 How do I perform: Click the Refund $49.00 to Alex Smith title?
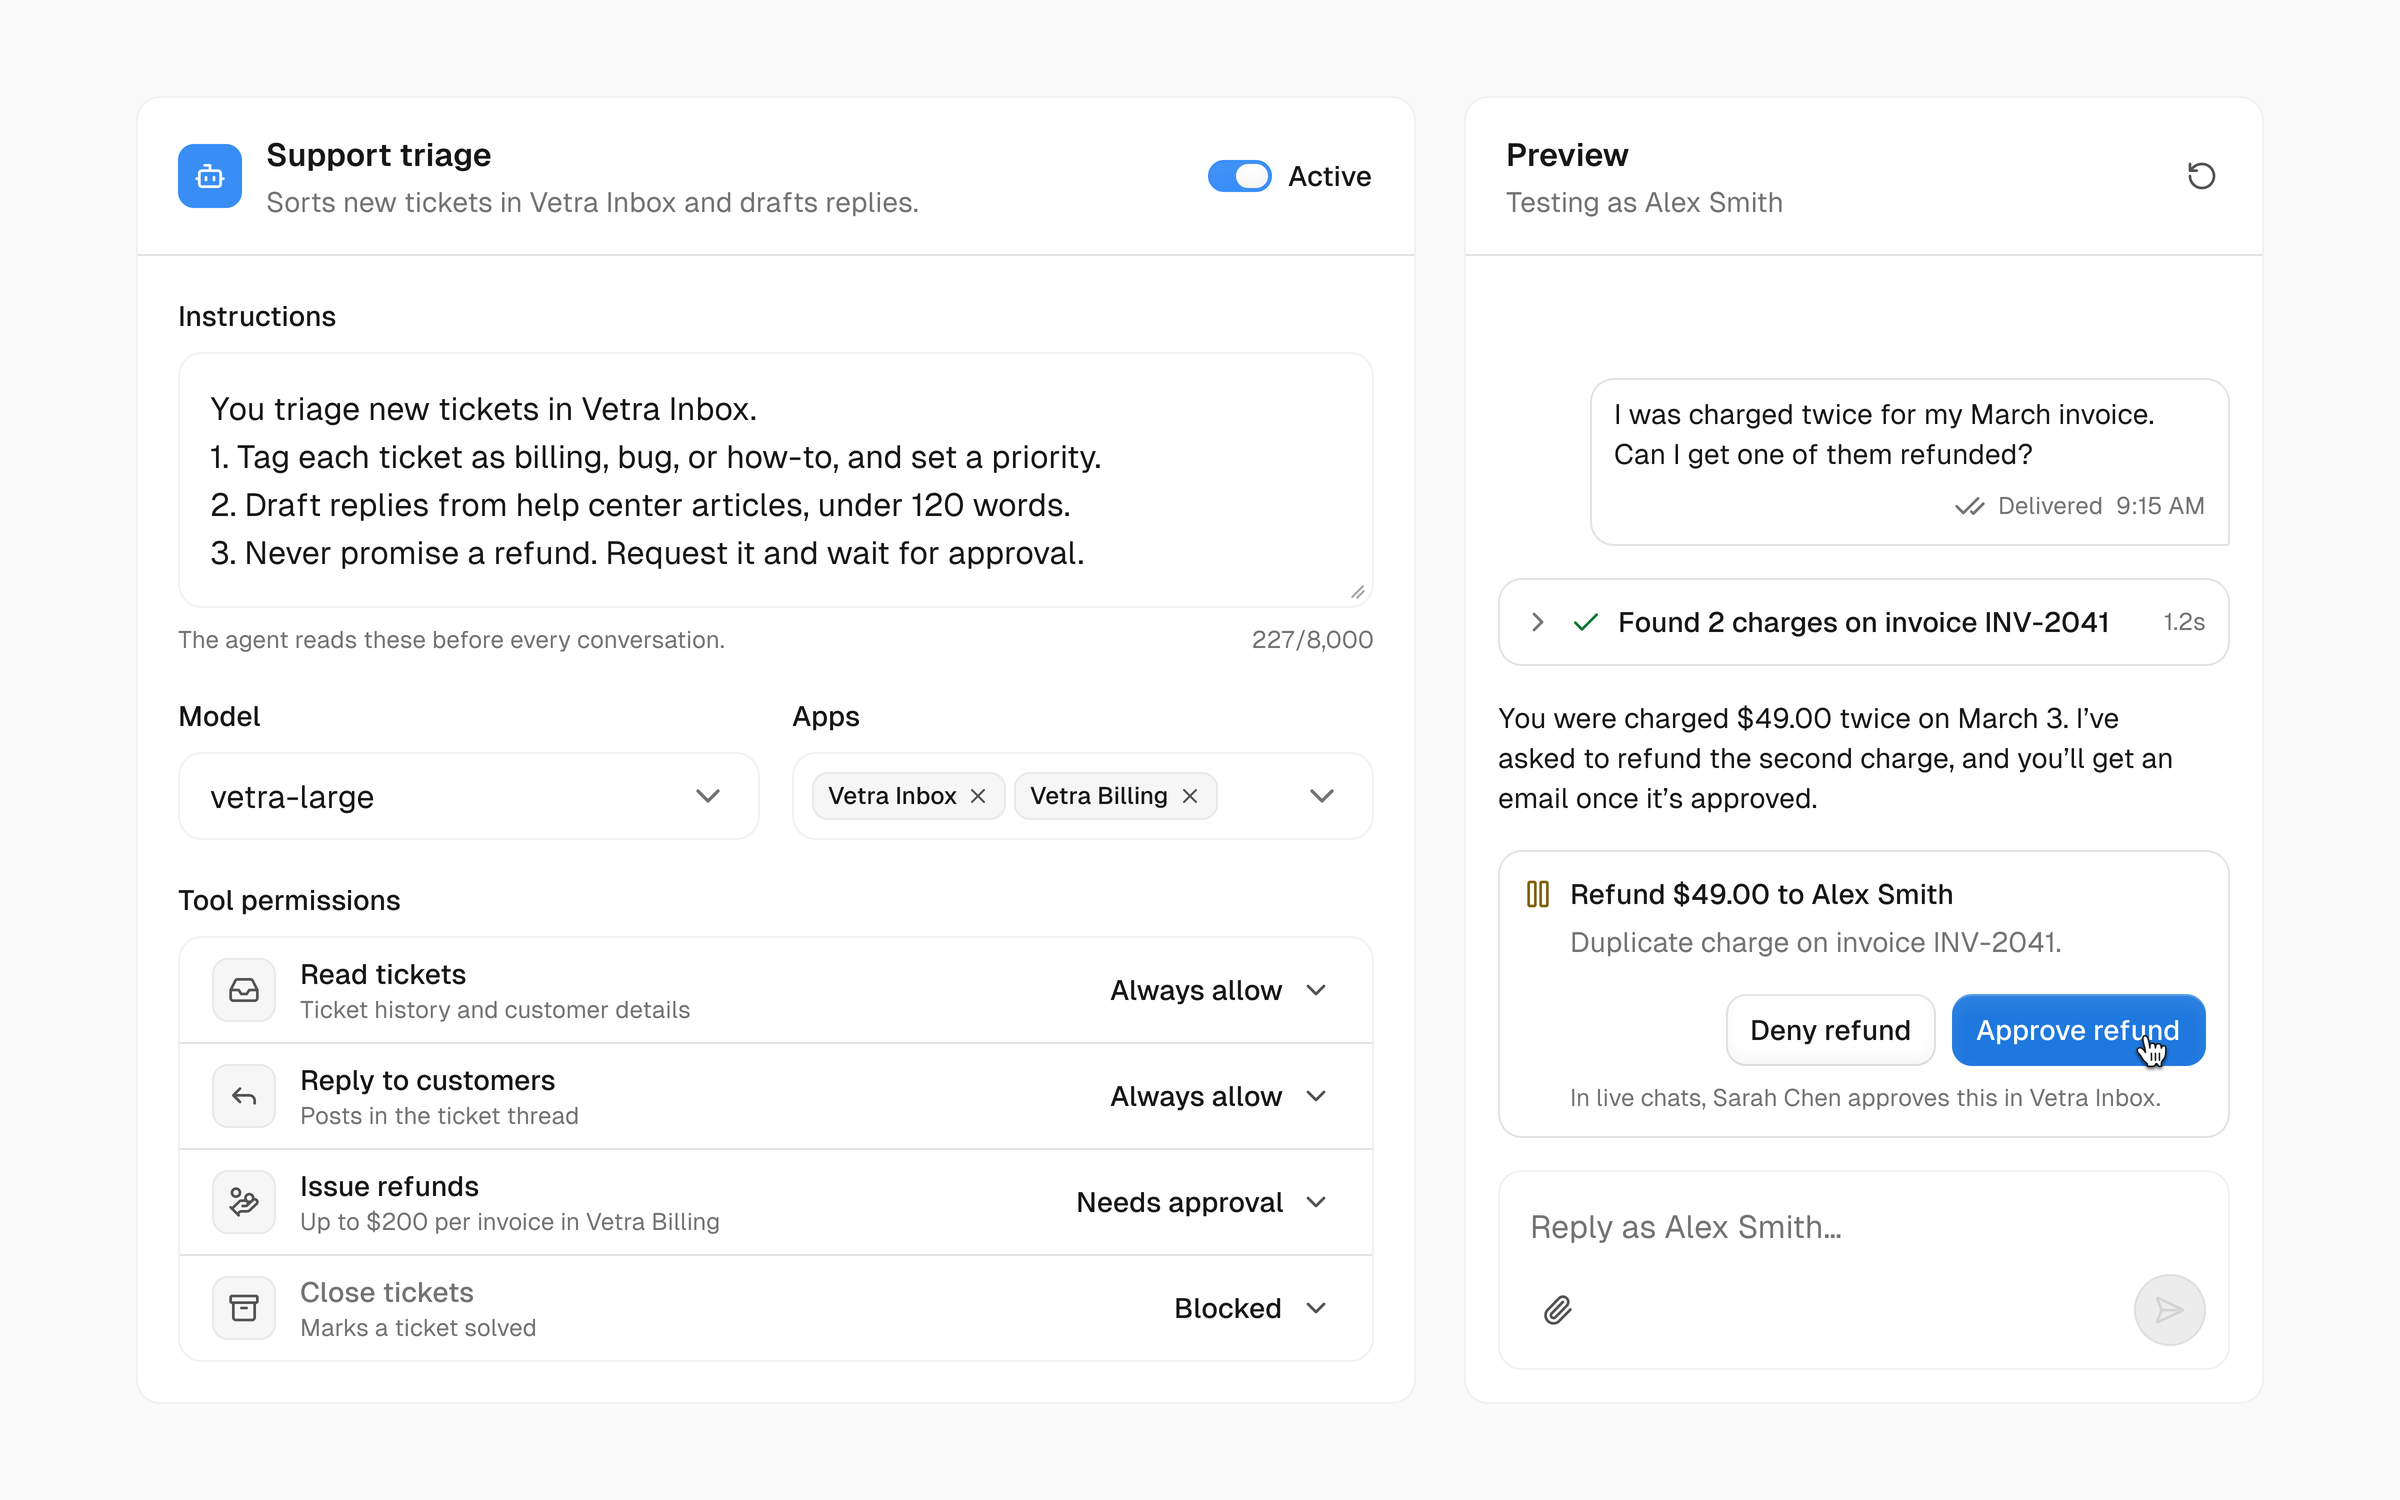coord(1761,894)
